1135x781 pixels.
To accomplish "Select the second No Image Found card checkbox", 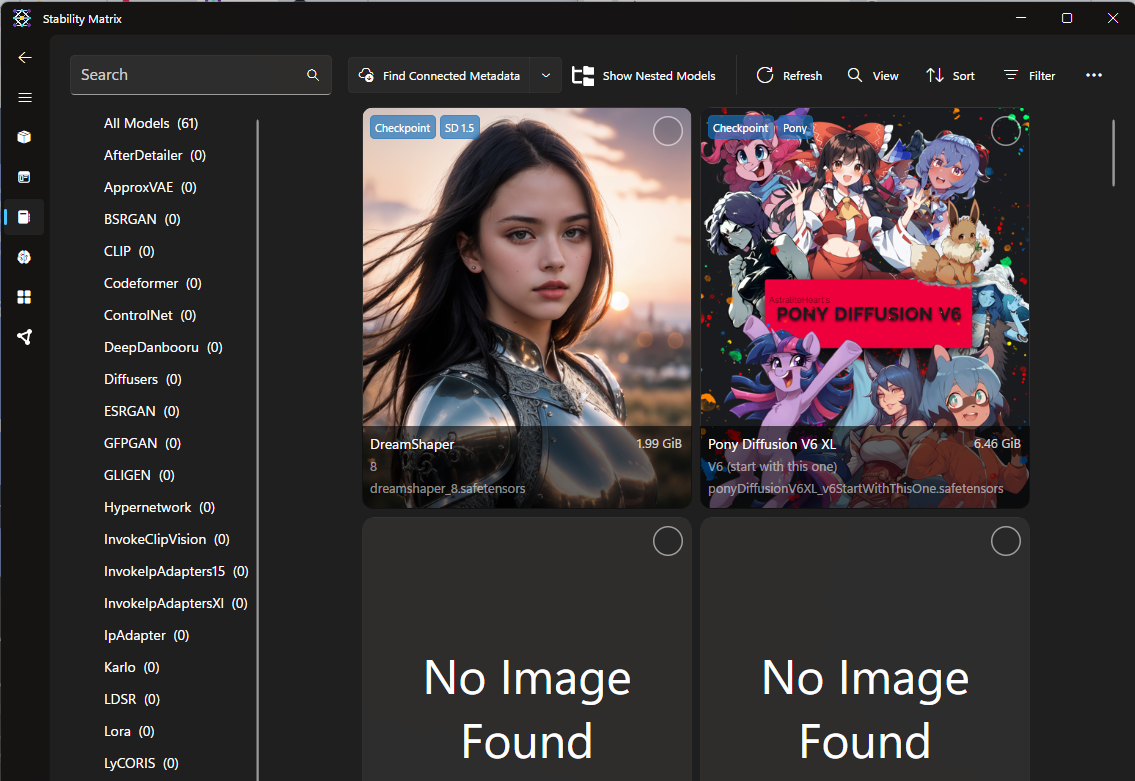I will 1005,541.
